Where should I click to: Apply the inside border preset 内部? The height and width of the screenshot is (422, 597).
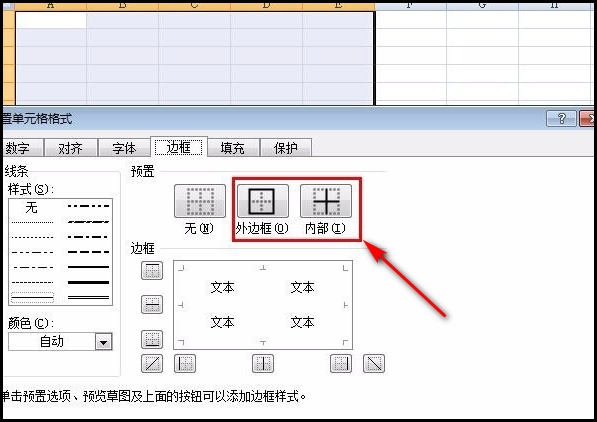(x=326, y=201)
